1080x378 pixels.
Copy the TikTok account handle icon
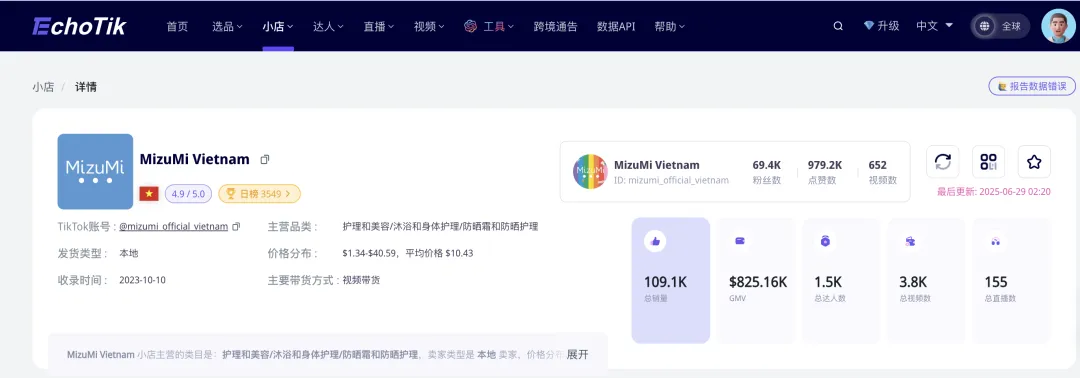point(236,227)
